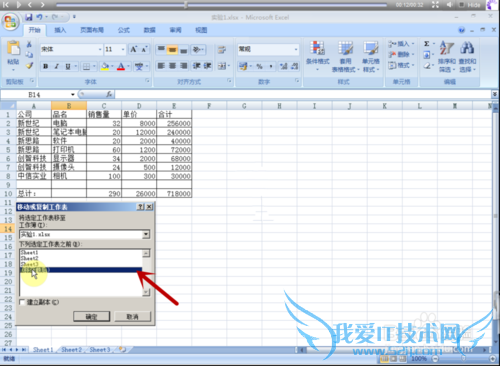This screenshot has height=366, width=500.
Task: Open Format as Table 套用表格格式
Action: [x=345, y=56]
